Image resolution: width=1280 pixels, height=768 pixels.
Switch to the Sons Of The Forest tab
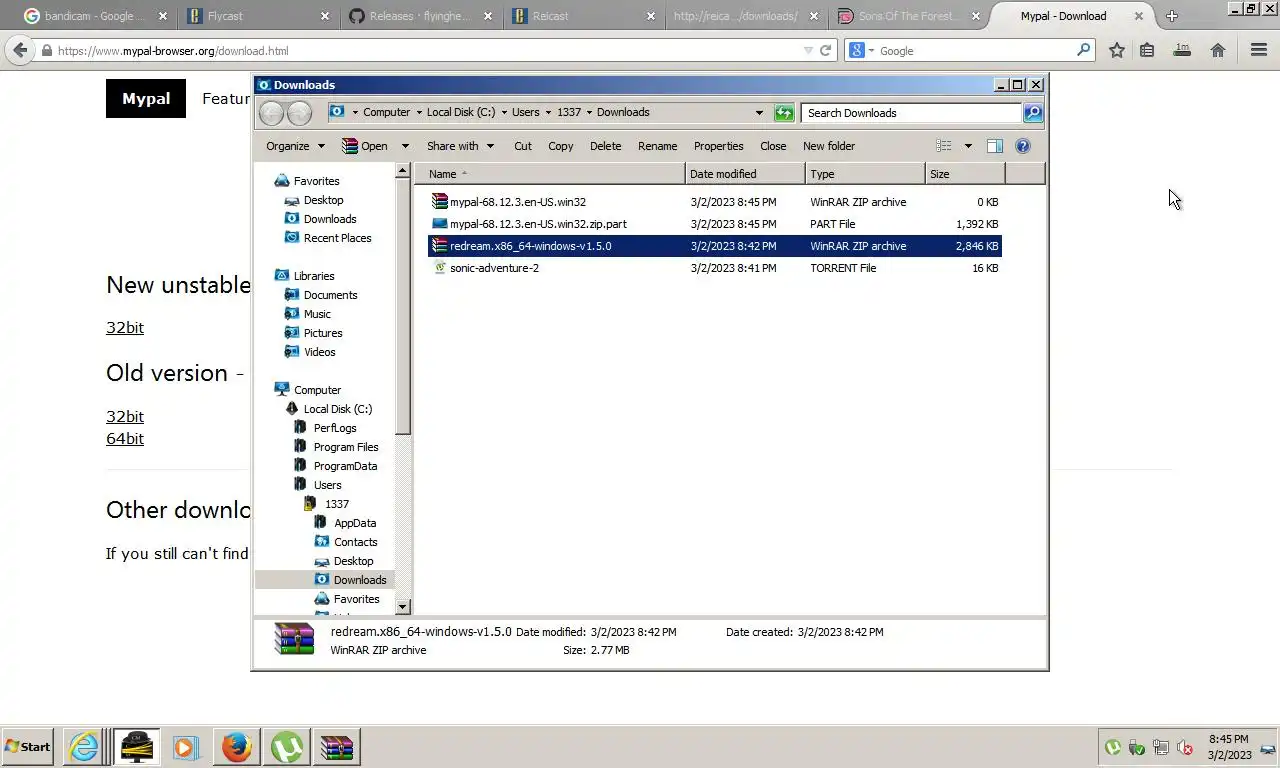[x=907, y=16]
